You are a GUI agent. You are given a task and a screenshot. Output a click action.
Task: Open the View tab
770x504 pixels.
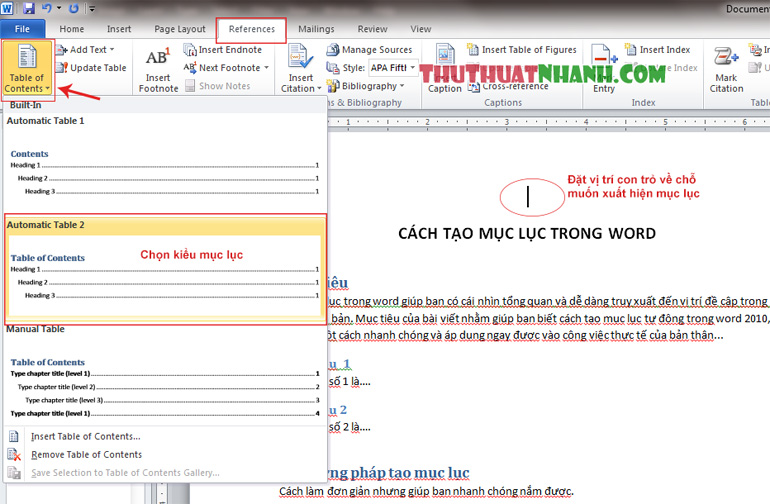pyautogui.click(x=421, y=29)
